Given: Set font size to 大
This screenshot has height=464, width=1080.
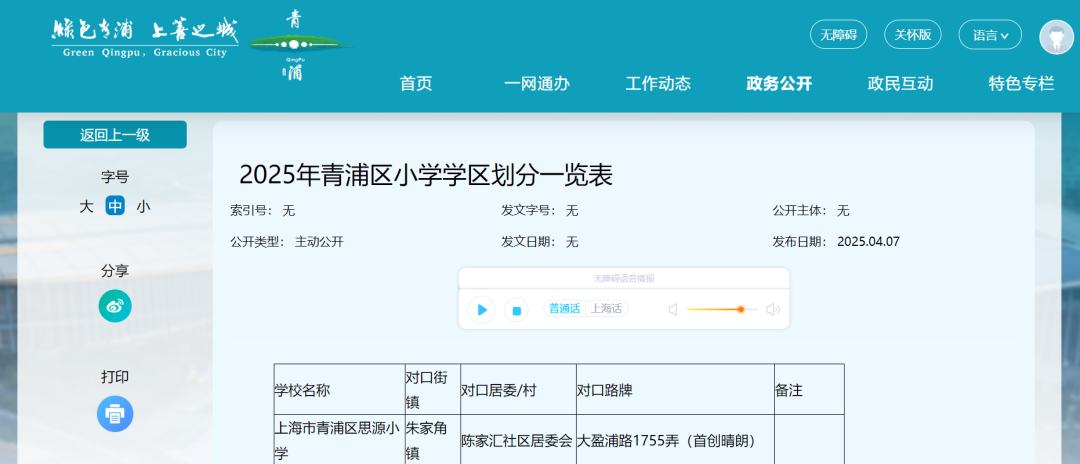Looking at the screenshot, I should (87, 207).
